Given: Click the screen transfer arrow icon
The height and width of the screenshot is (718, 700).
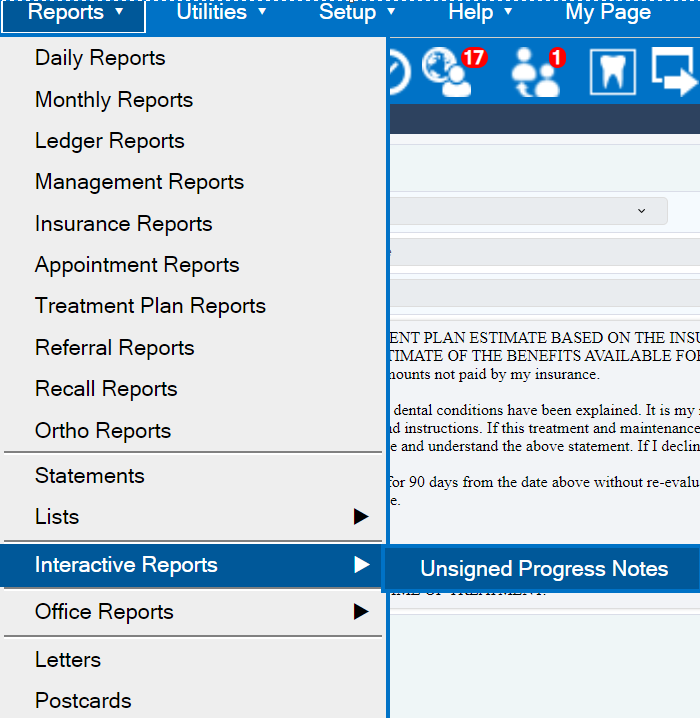Looking at the screenshot, I should point(674,72).
